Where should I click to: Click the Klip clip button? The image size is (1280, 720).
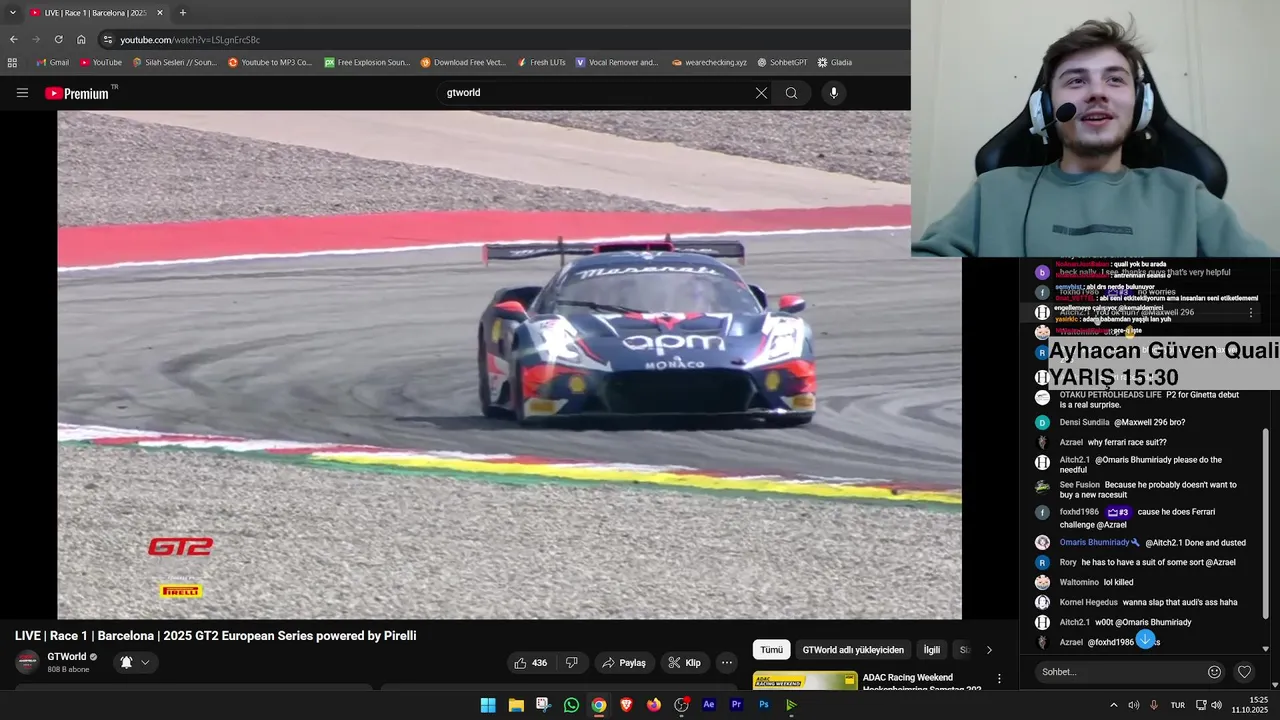[685, 663]
